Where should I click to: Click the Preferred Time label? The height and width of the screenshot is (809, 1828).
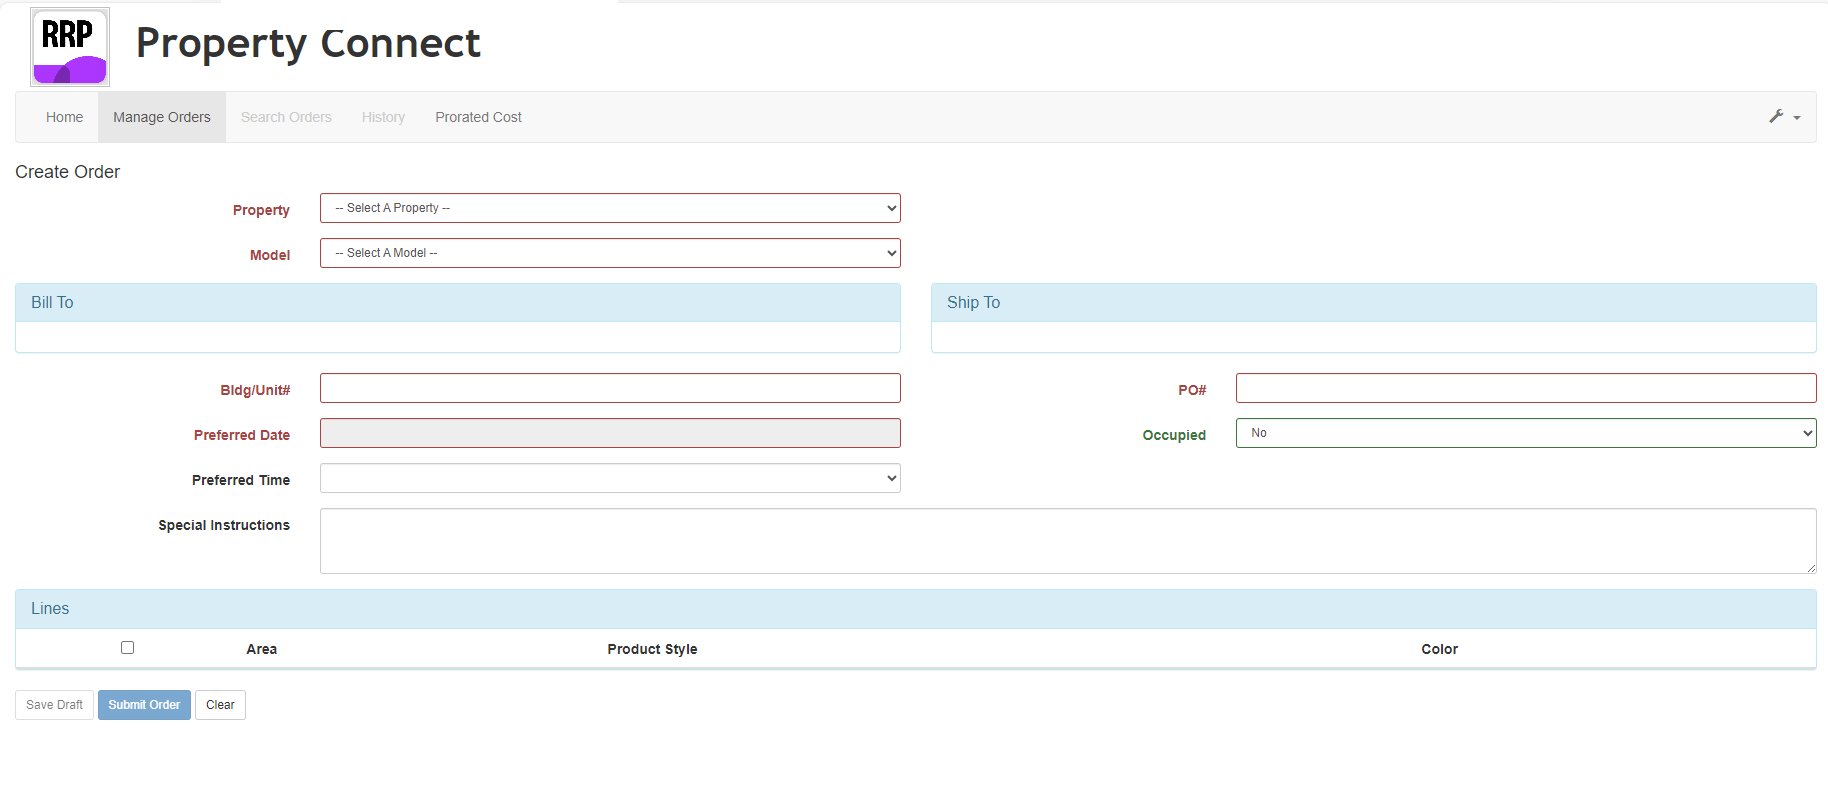pos(241,480)
